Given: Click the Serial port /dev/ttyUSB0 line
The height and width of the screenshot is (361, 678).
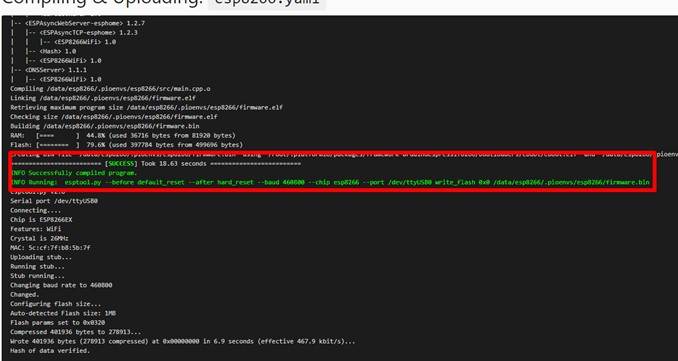Looking at the screenshot, I should pos(54,201).
